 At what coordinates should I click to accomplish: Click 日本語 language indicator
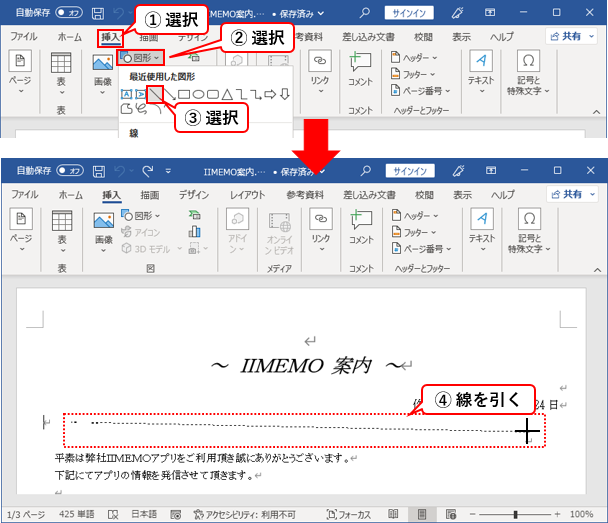[144, 514]
